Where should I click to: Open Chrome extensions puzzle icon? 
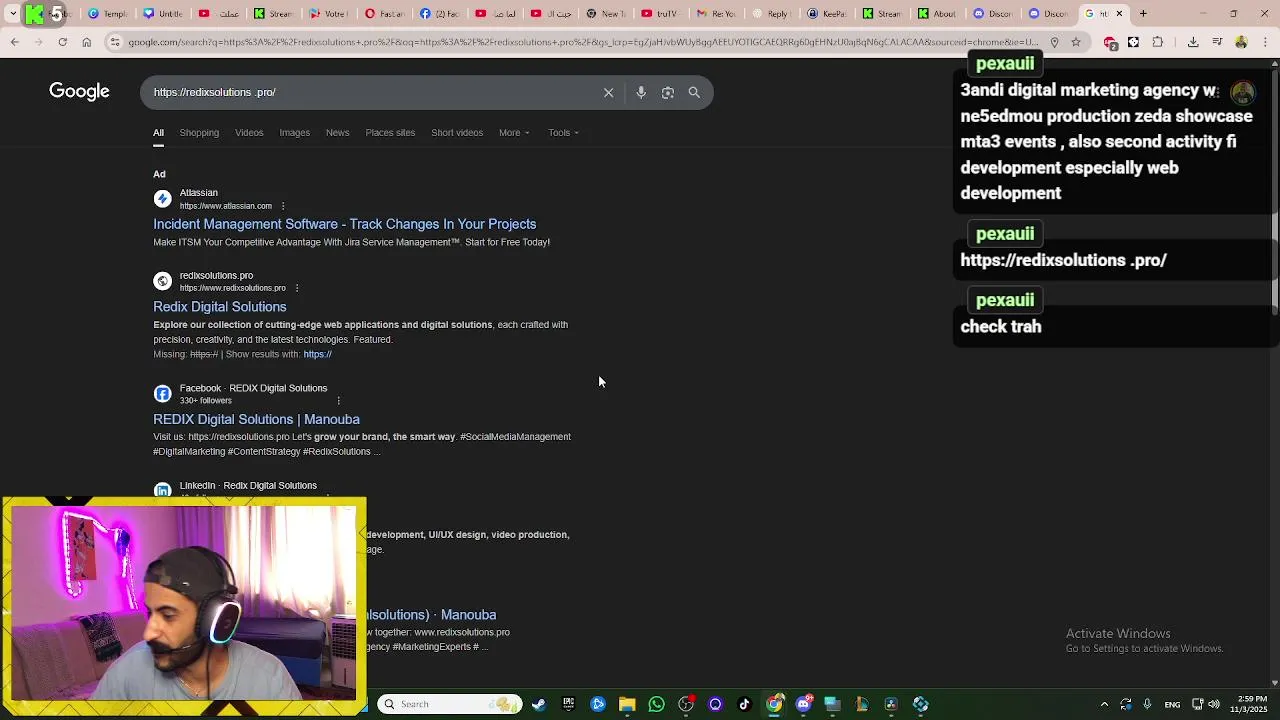click(x=1158, y=42)
